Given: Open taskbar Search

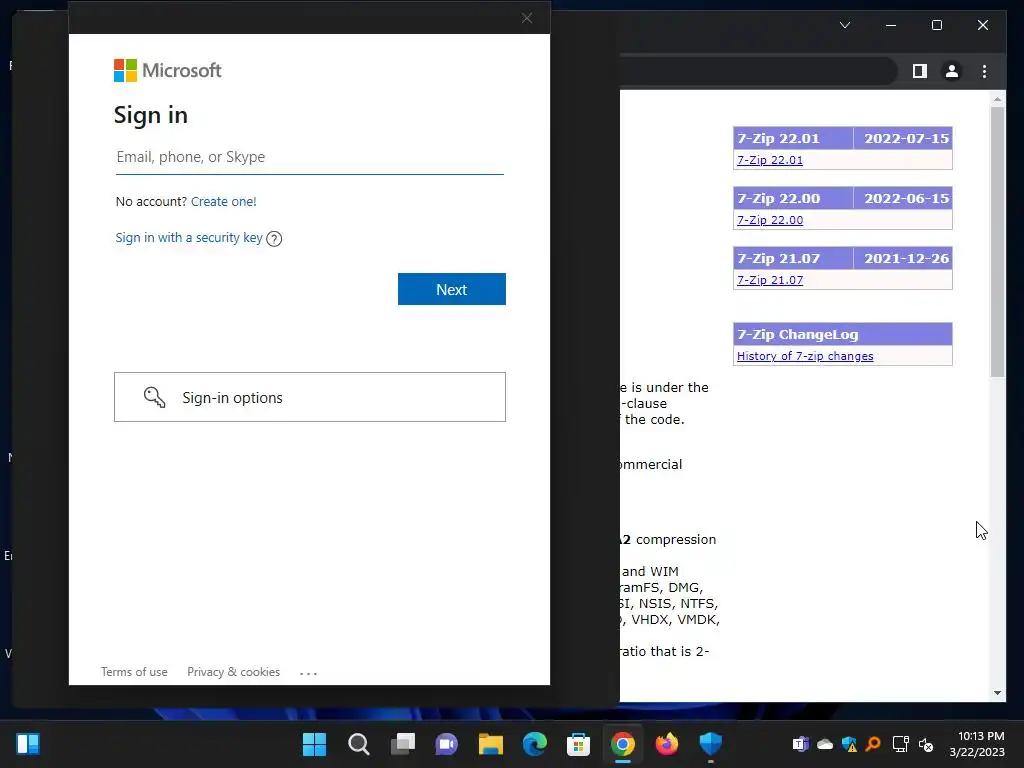Looking at the screenshot, I should pyautogui.click(x=359, y=744).
